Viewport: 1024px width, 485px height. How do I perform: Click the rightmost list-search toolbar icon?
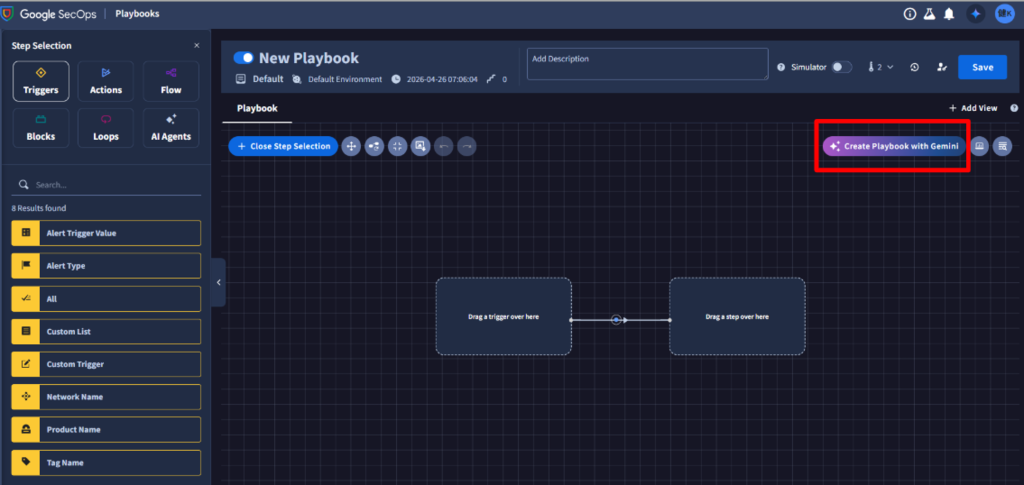[x=1002, y=146]
